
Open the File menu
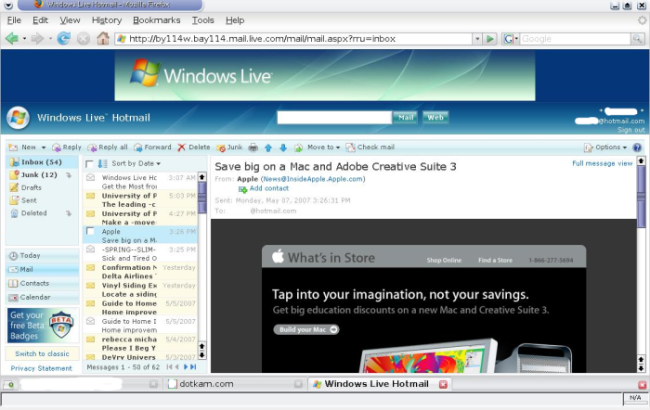coord(14,20)
